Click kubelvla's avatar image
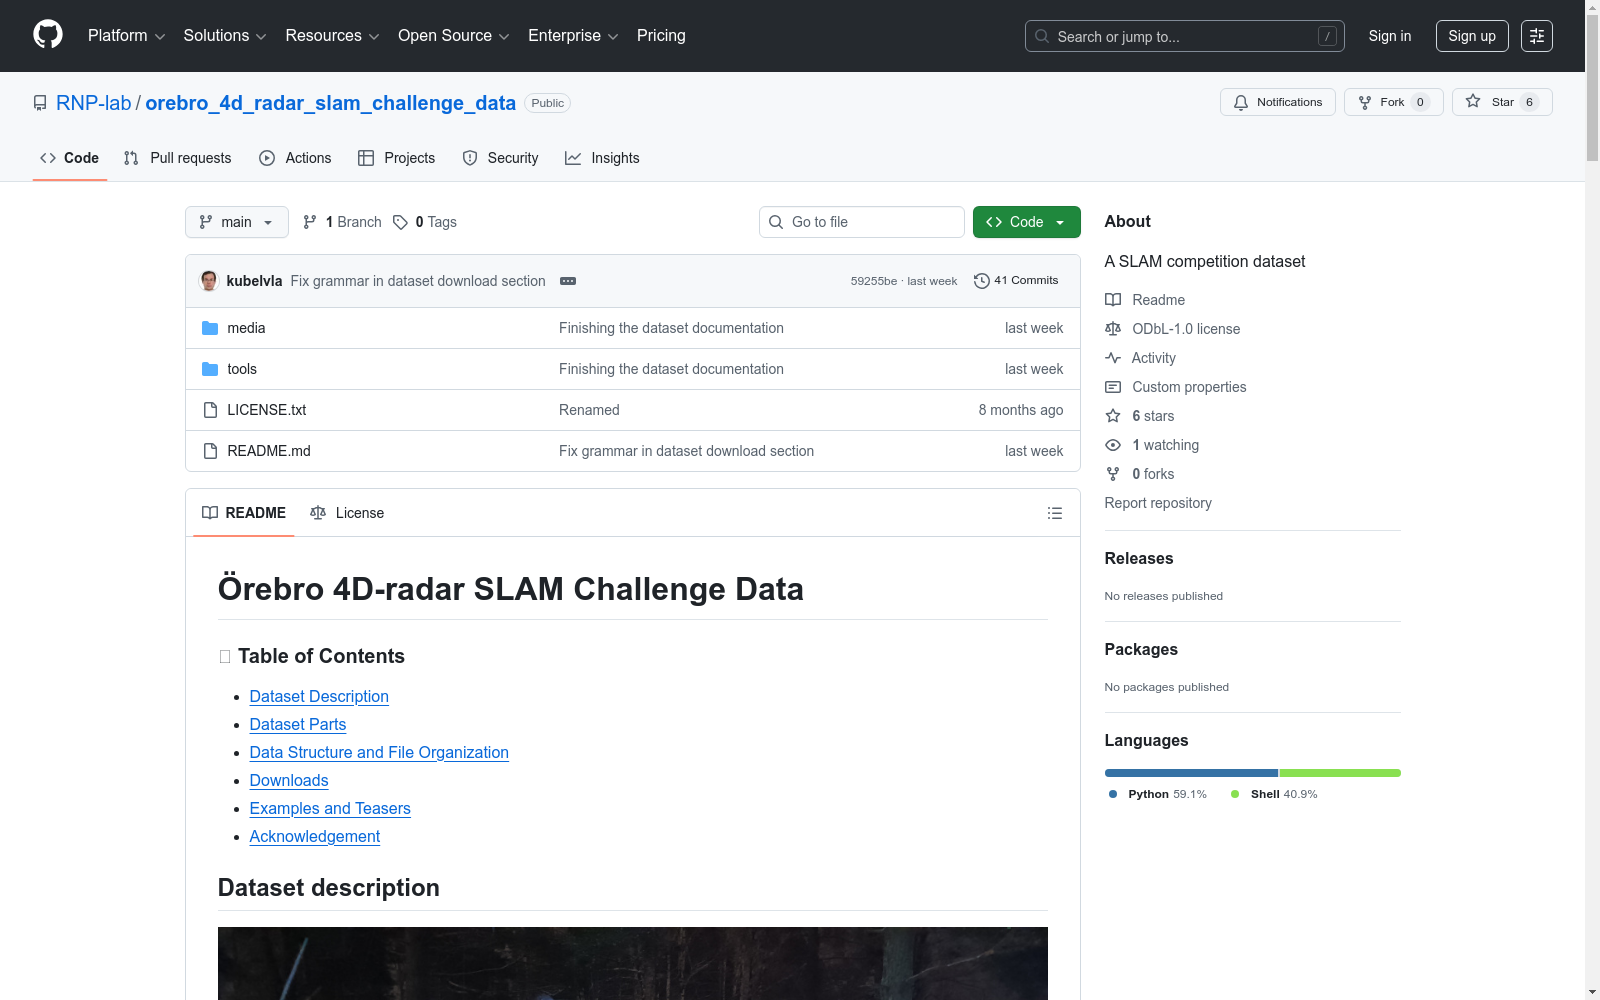This screenshot has height=1000, width=1600. pos(209,281)
